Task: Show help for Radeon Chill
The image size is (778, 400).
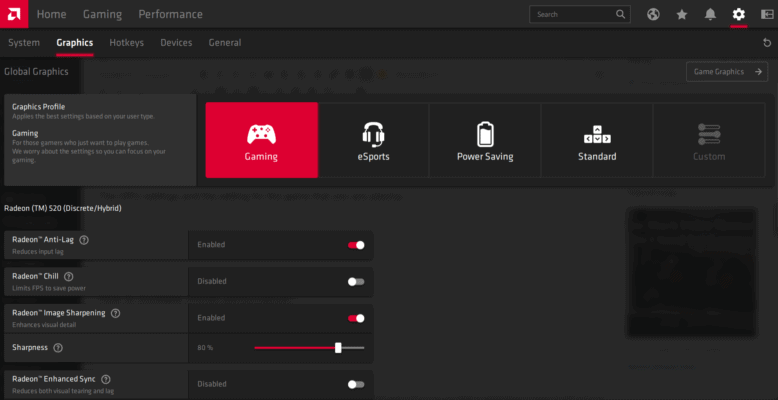Action: pyautogui.click(x=69, y=276)
